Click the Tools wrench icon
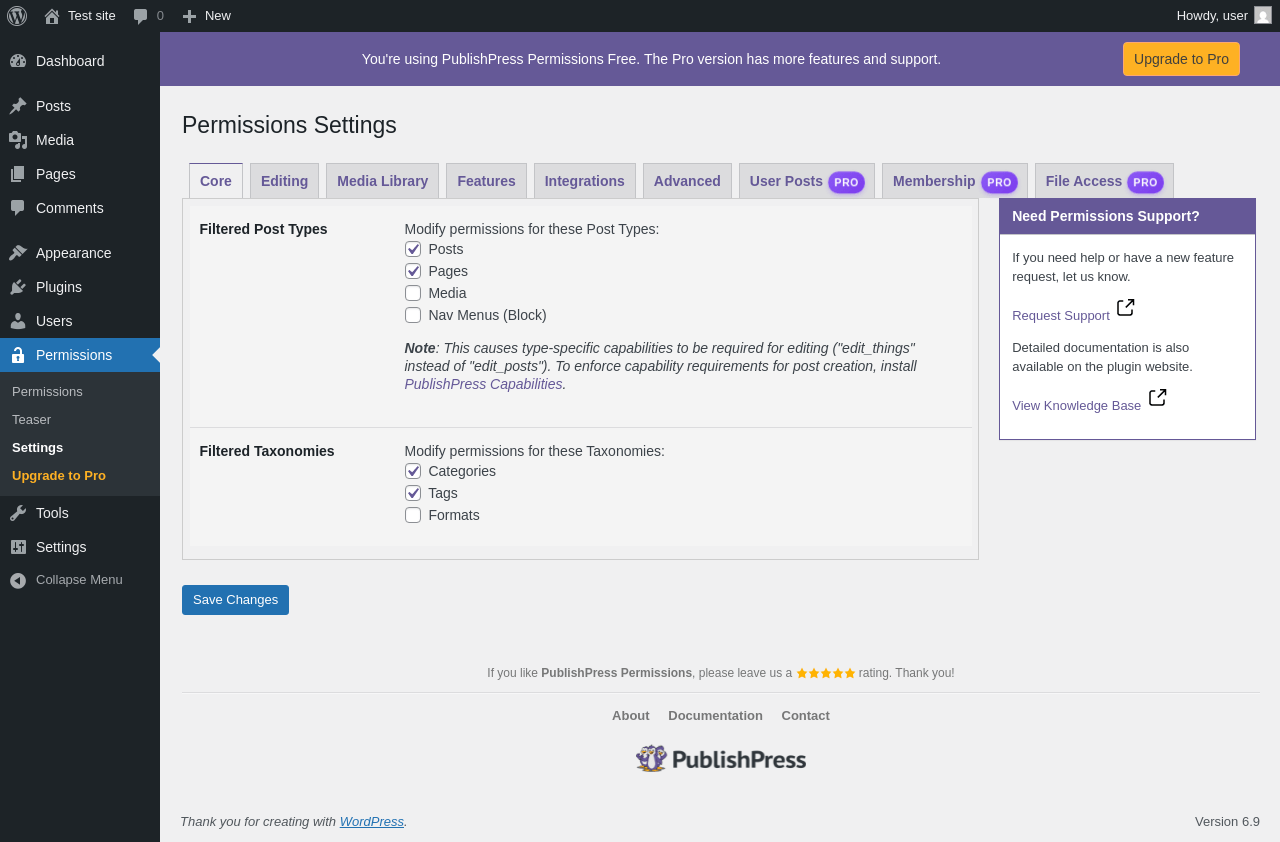This screenshot has width=1280, height=842. coord(18,513)
